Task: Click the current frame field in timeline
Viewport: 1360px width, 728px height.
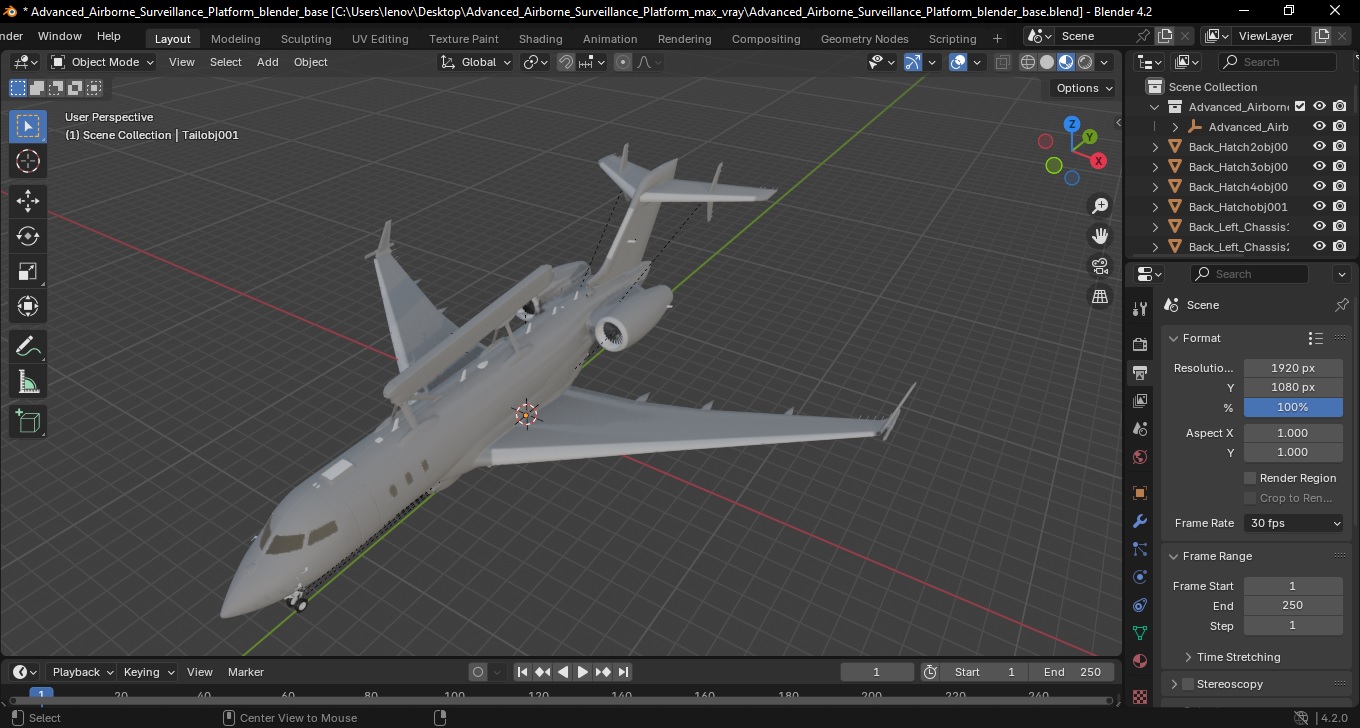Action: coord(877,672)
